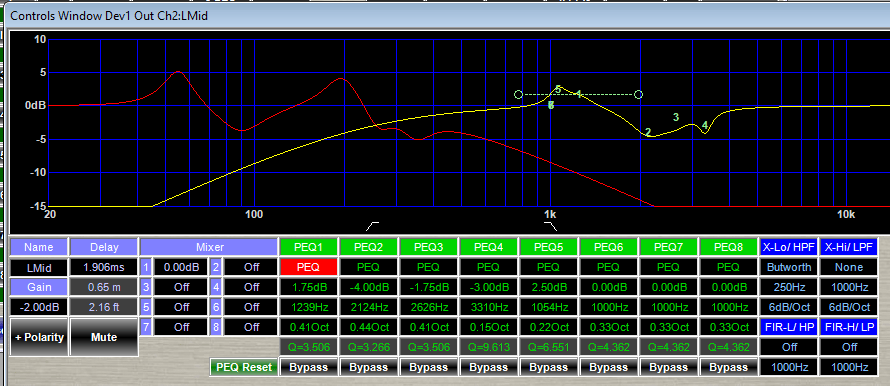
Task: Click the high-pass marker below the graph
Action: [x=372, y=226]
